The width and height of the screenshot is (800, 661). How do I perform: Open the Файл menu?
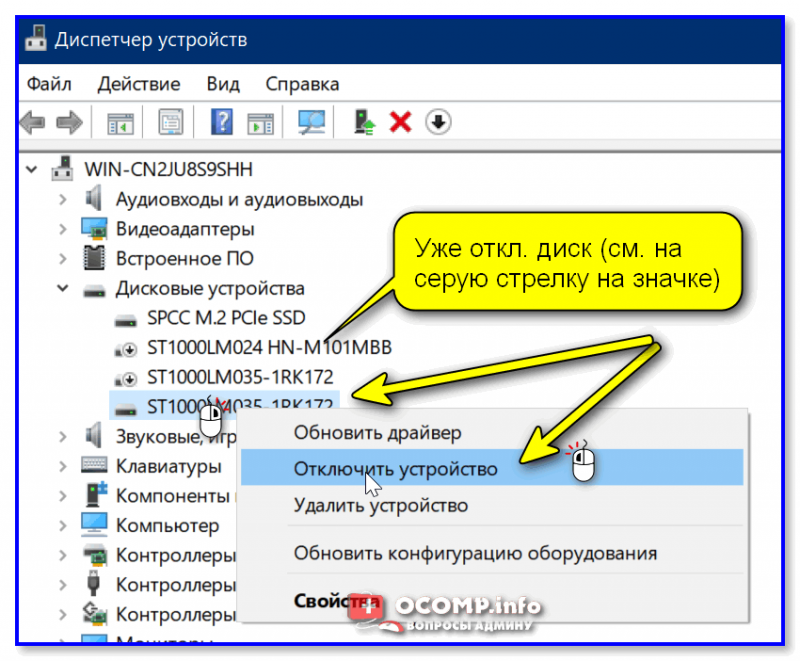click(49, 84)
